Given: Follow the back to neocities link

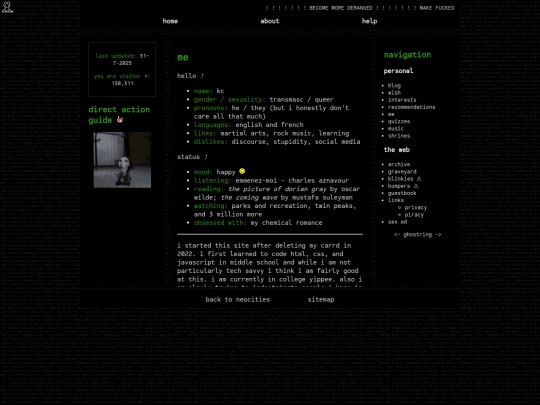Looking at the screenshot, I should pyautogui.click(x=238, y=299).
